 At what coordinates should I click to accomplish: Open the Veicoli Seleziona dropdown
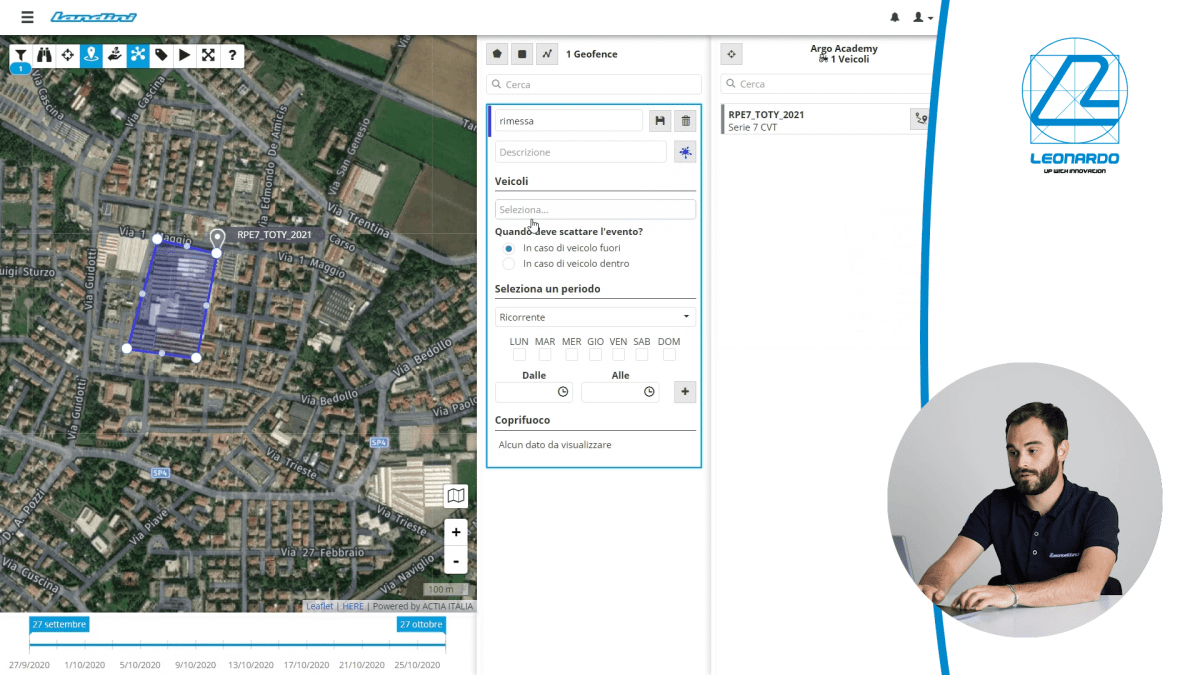(595, 210)
